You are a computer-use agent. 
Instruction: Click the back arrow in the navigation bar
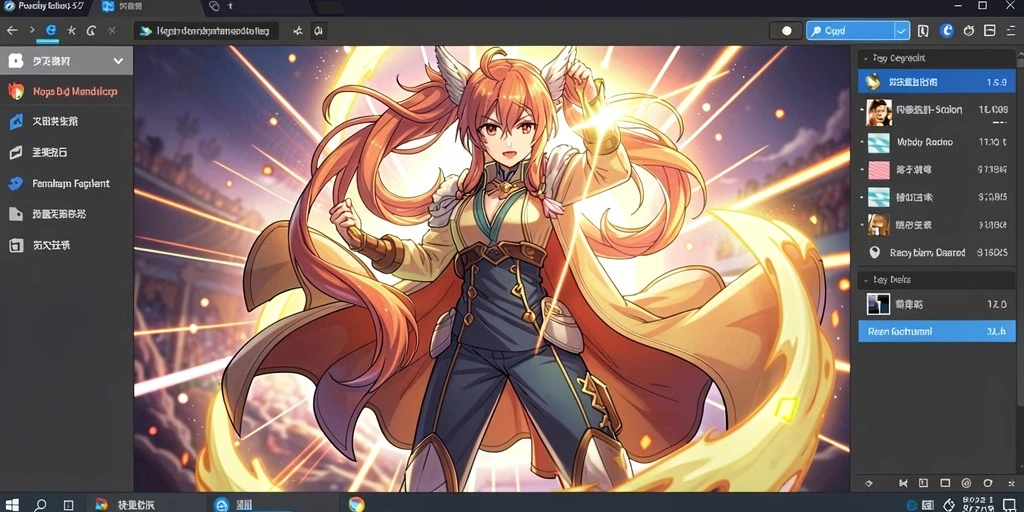[x=12, y=30]
